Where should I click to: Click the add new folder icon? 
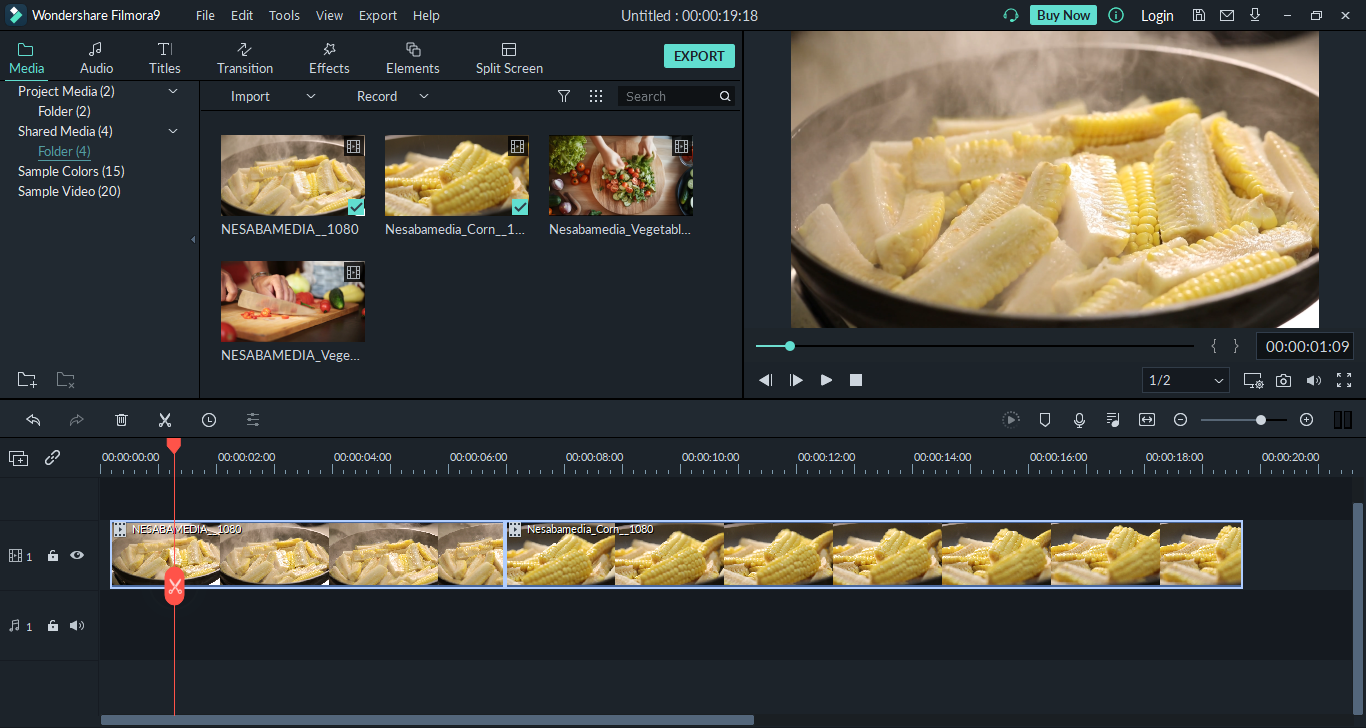pos(27,380)
